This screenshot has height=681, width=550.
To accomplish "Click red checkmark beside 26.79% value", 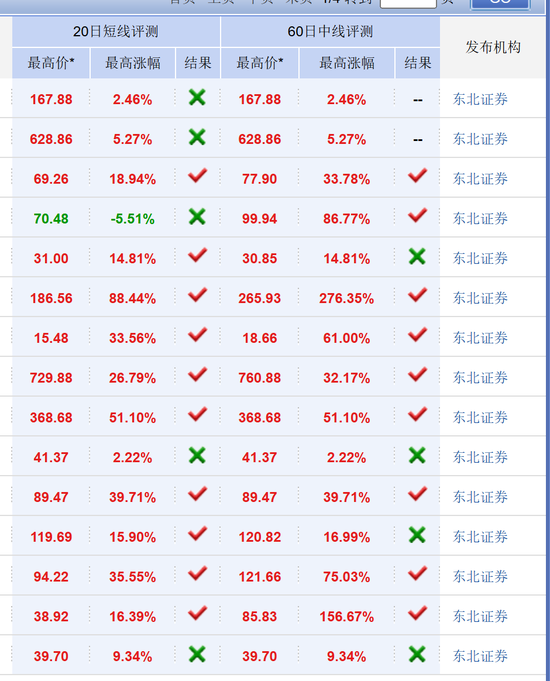I will point(197,375).
